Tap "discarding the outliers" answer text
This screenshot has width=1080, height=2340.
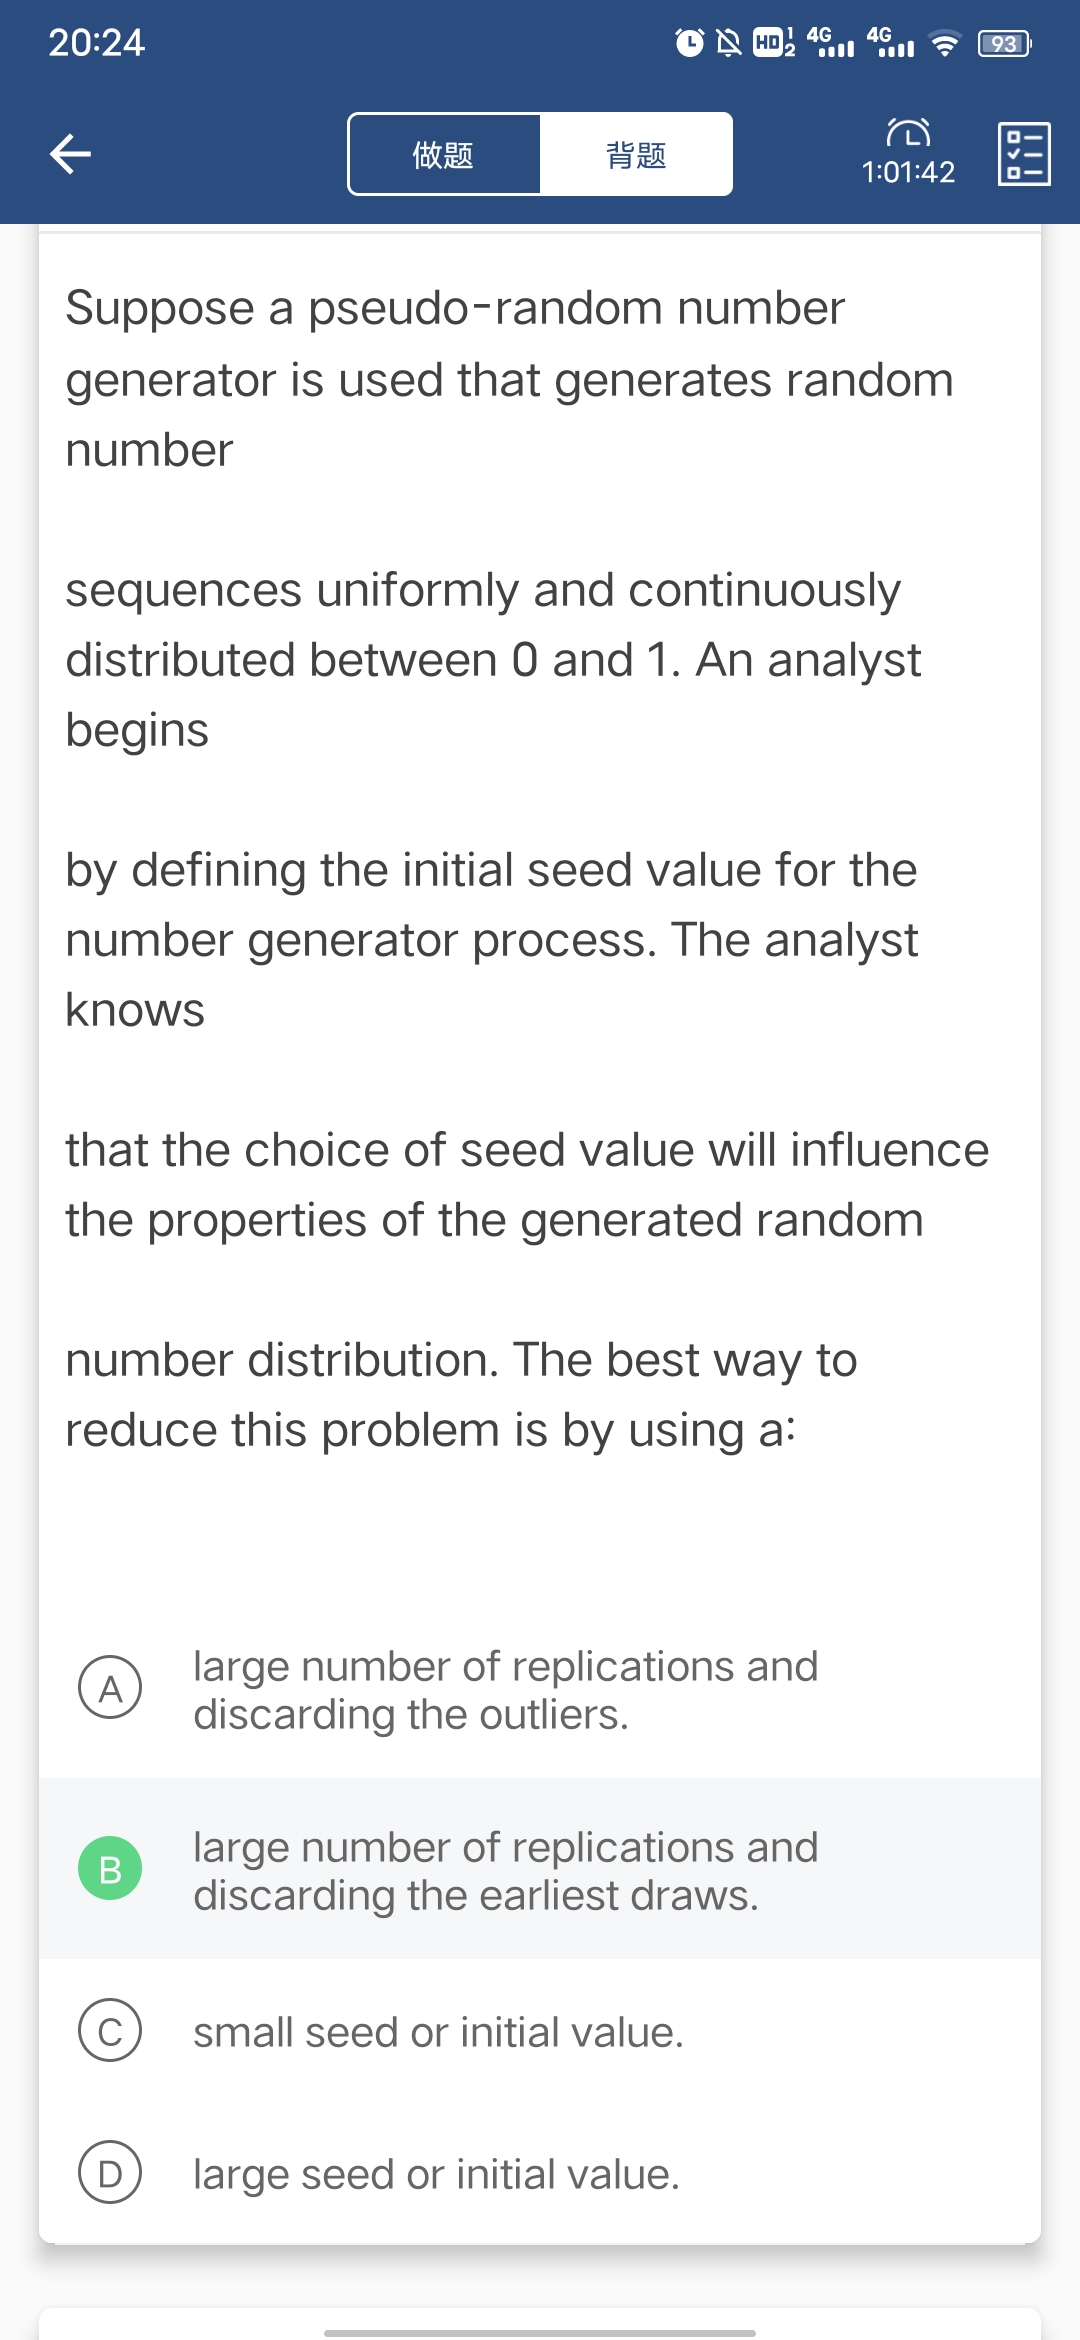coord(410,1716)
